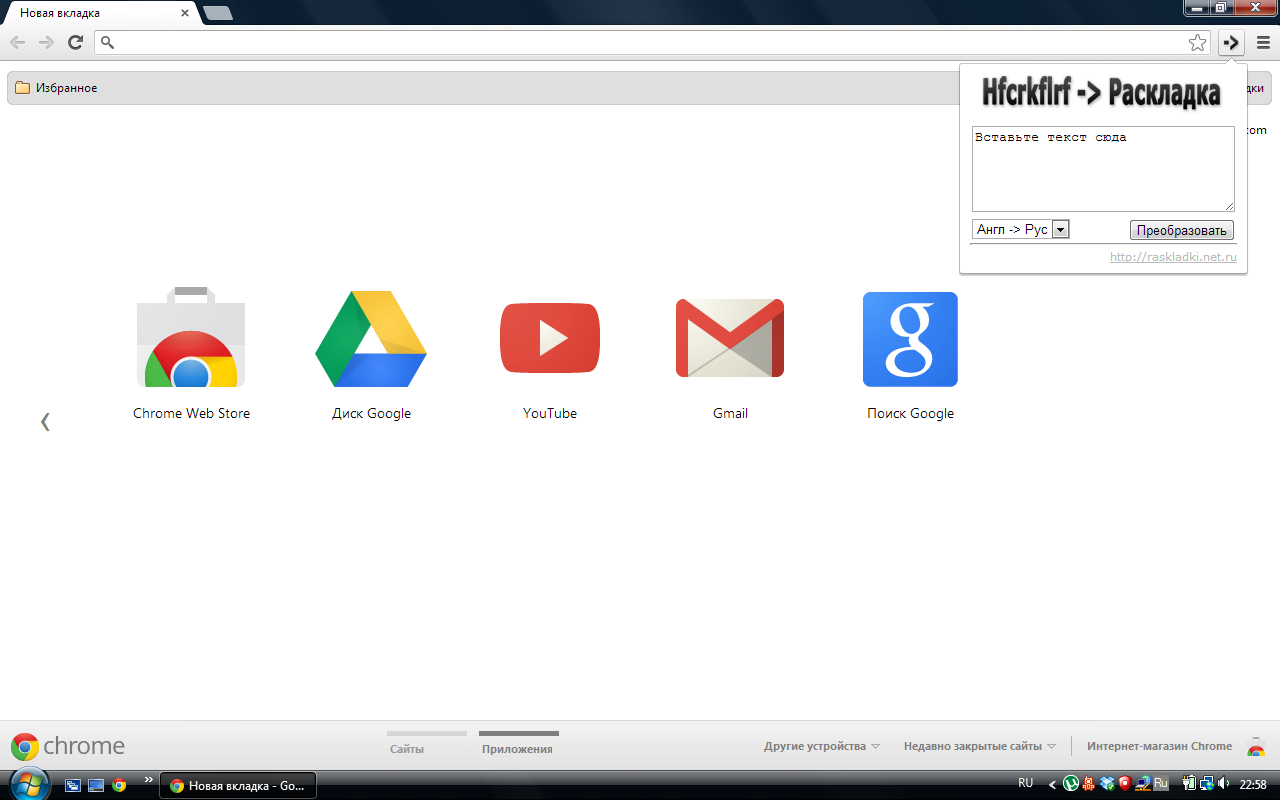This screenshot has width=1280, height=800.
Task: Click the Chrome signed-in icon at bottom right
Action: (1256, 746)
